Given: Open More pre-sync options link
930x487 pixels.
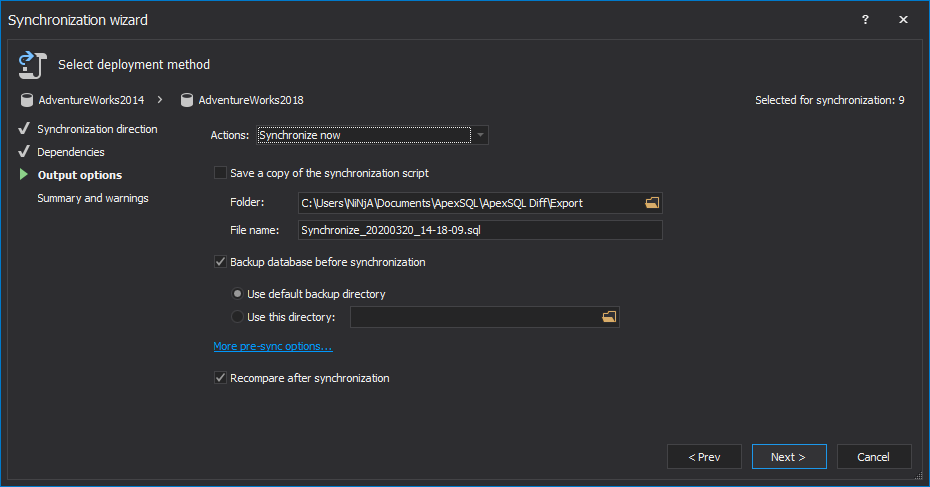Looking at the screenshot, I should pos(272,346).
